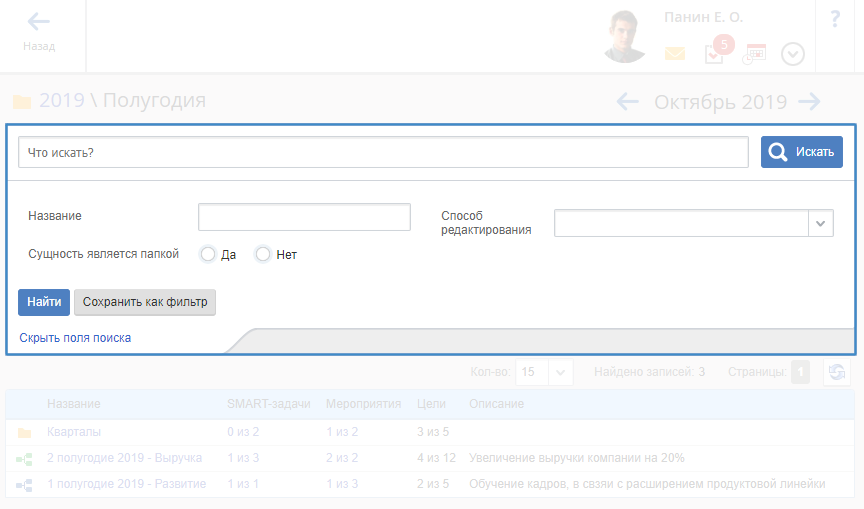Open the calendar with clock icon
864x509 pixels.
pos(754,54)
